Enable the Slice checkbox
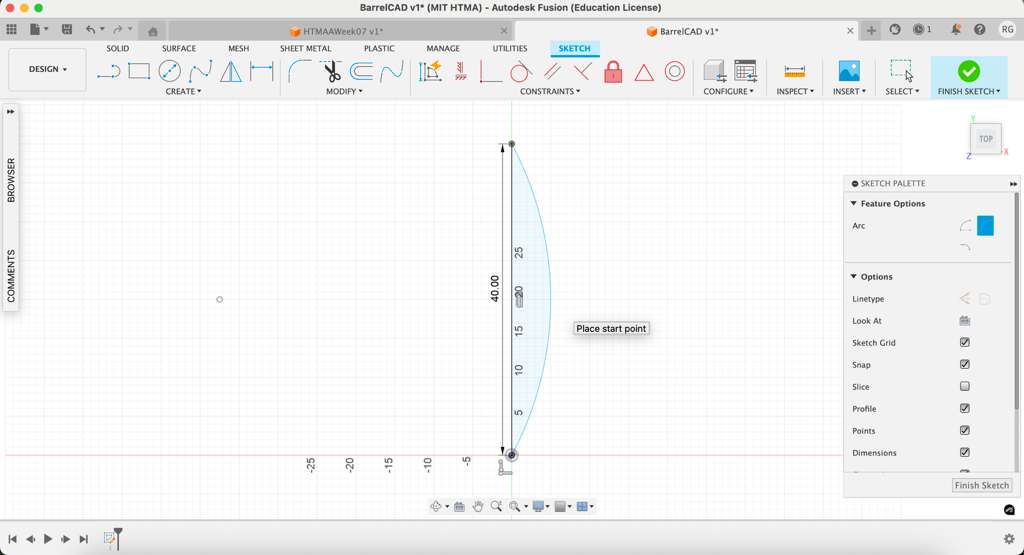Image resolution: width=1024 pixels, height=555 pixels. pyautogui.click(x=964, y=387)
